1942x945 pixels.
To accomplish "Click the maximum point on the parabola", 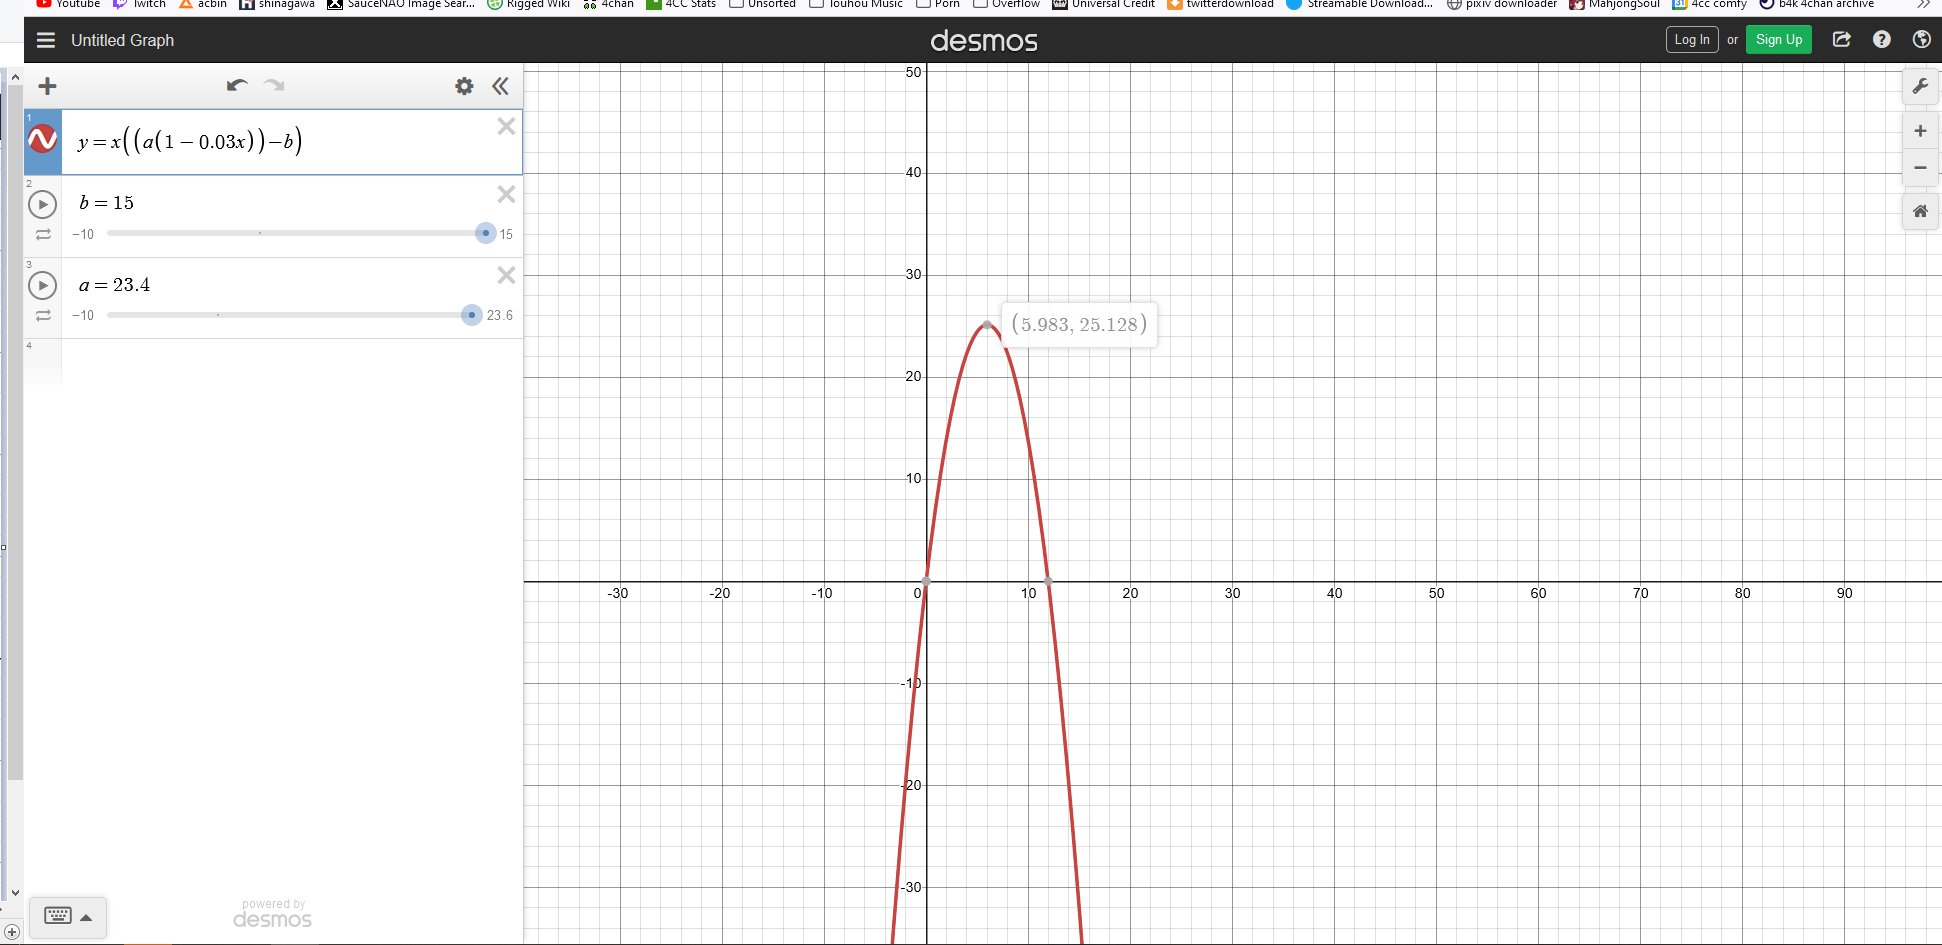I will (x=988, y=325).
